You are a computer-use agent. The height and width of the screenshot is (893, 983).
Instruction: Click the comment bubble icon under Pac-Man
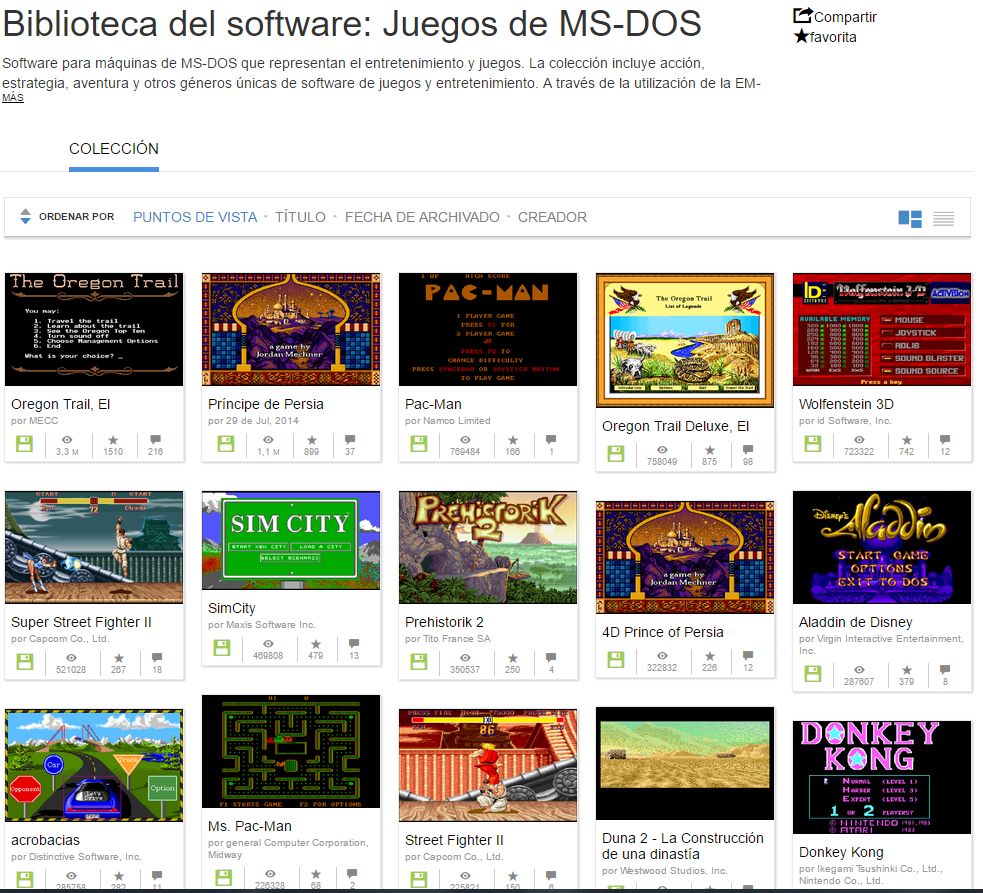coord(550,443)
